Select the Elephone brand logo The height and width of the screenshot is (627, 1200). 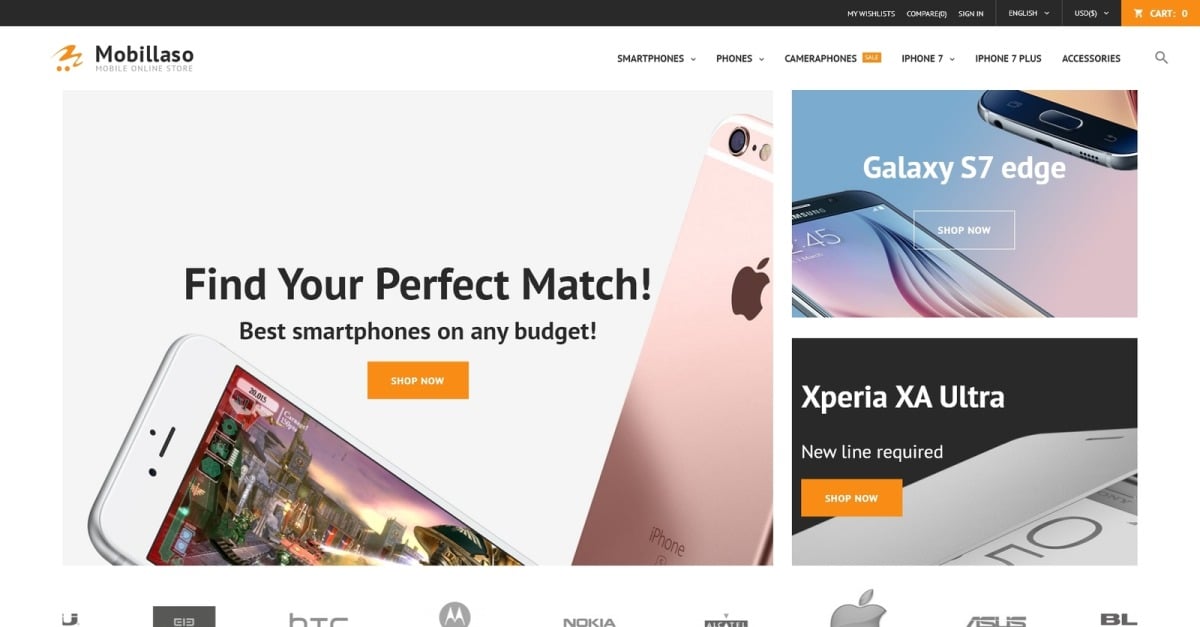[x=184, y=616]
